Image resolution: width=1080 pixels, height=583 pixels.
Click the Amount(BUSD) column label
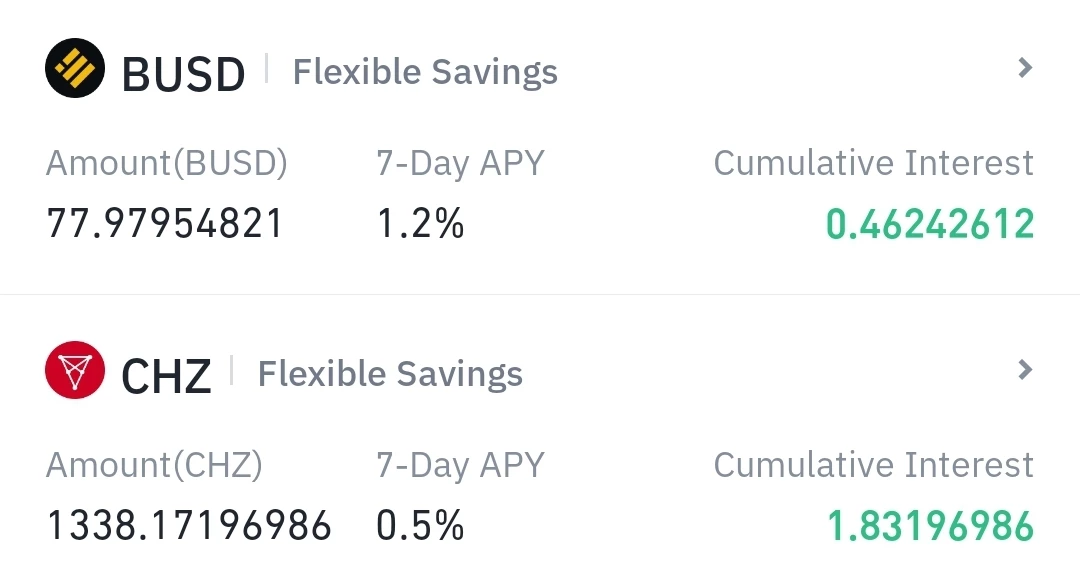point(167,164)
